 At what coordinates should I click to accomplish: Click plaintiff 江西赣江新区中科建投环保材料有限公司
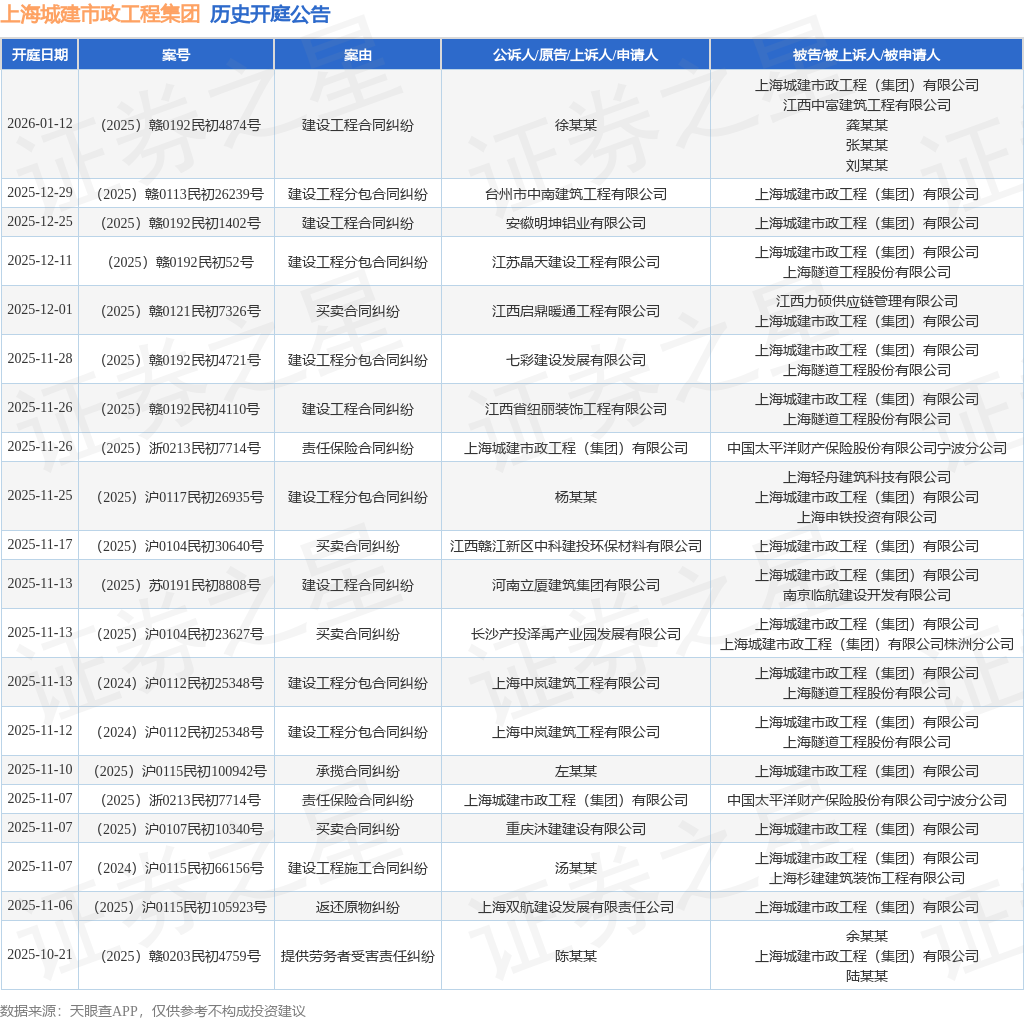(575, 546)
